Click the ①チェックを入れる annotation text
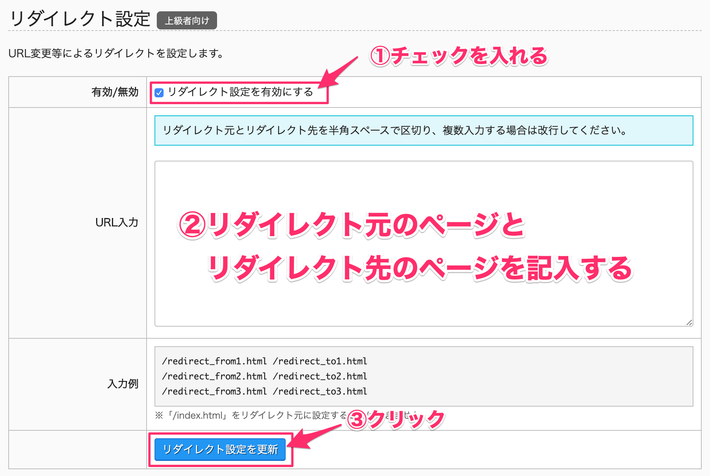This screenshot has width=710, height=476. [x=460, y=56]
